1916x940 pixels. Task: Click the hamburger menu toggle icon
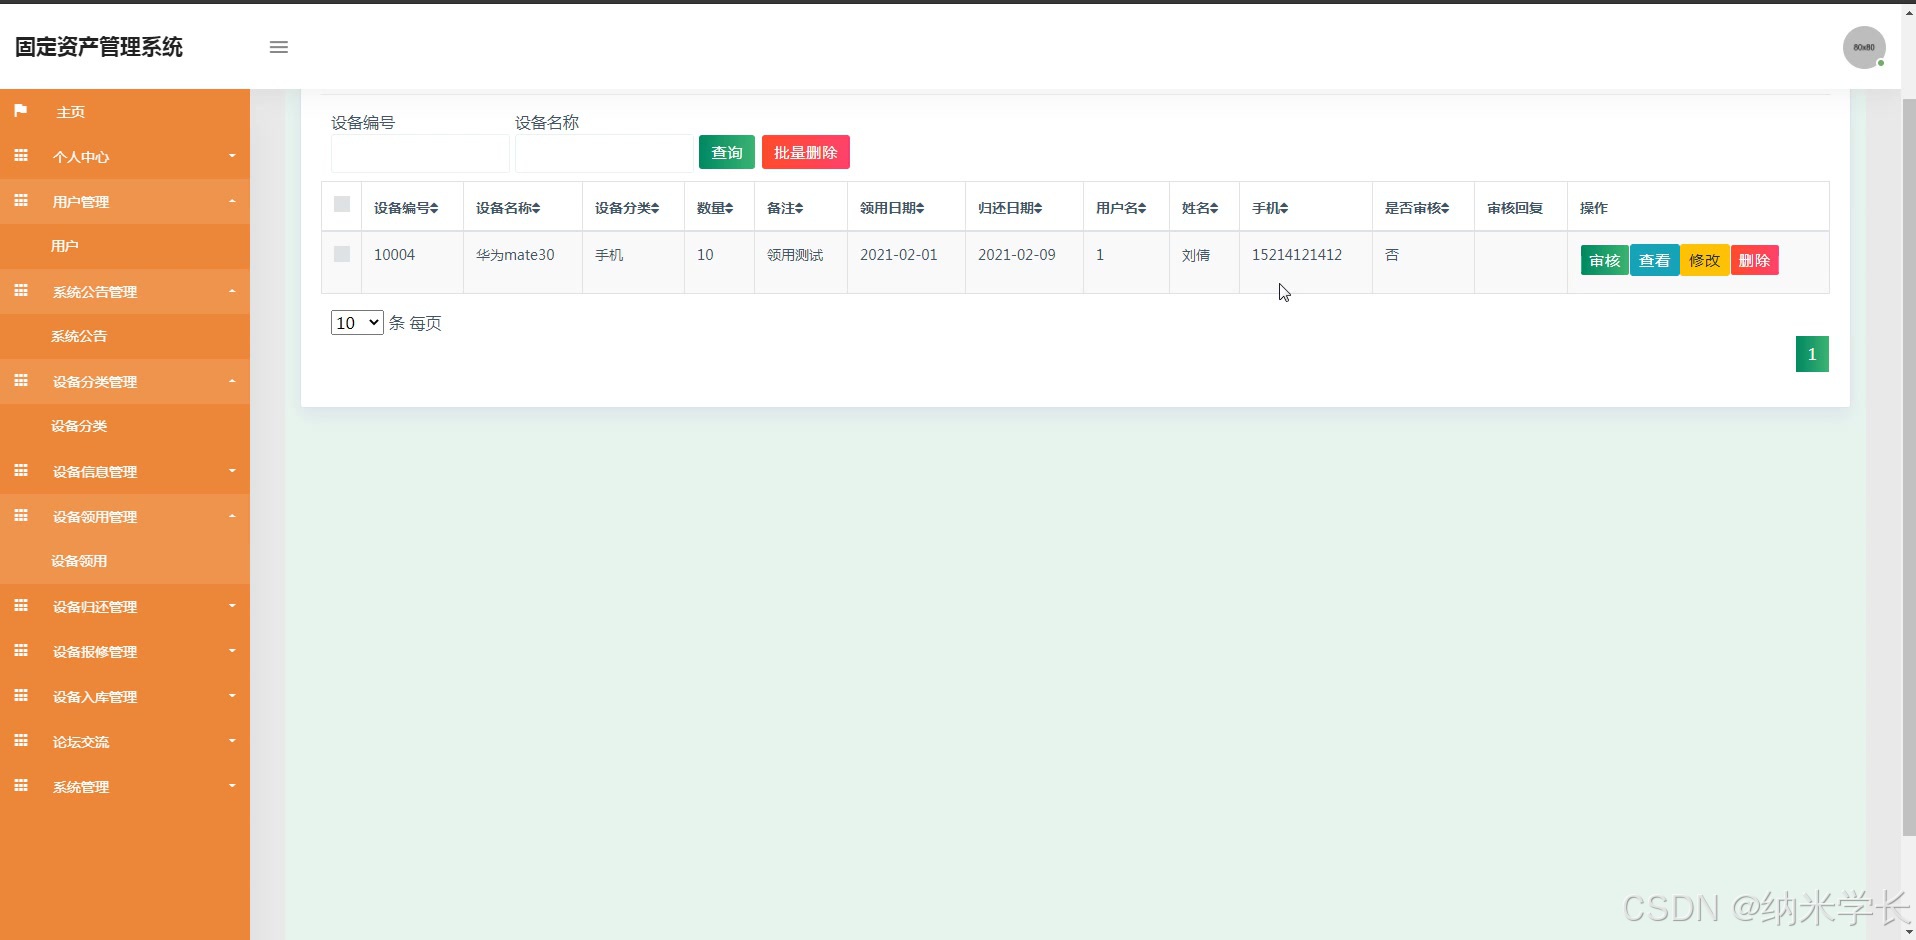pyautogui.click(x=279, y=47)
